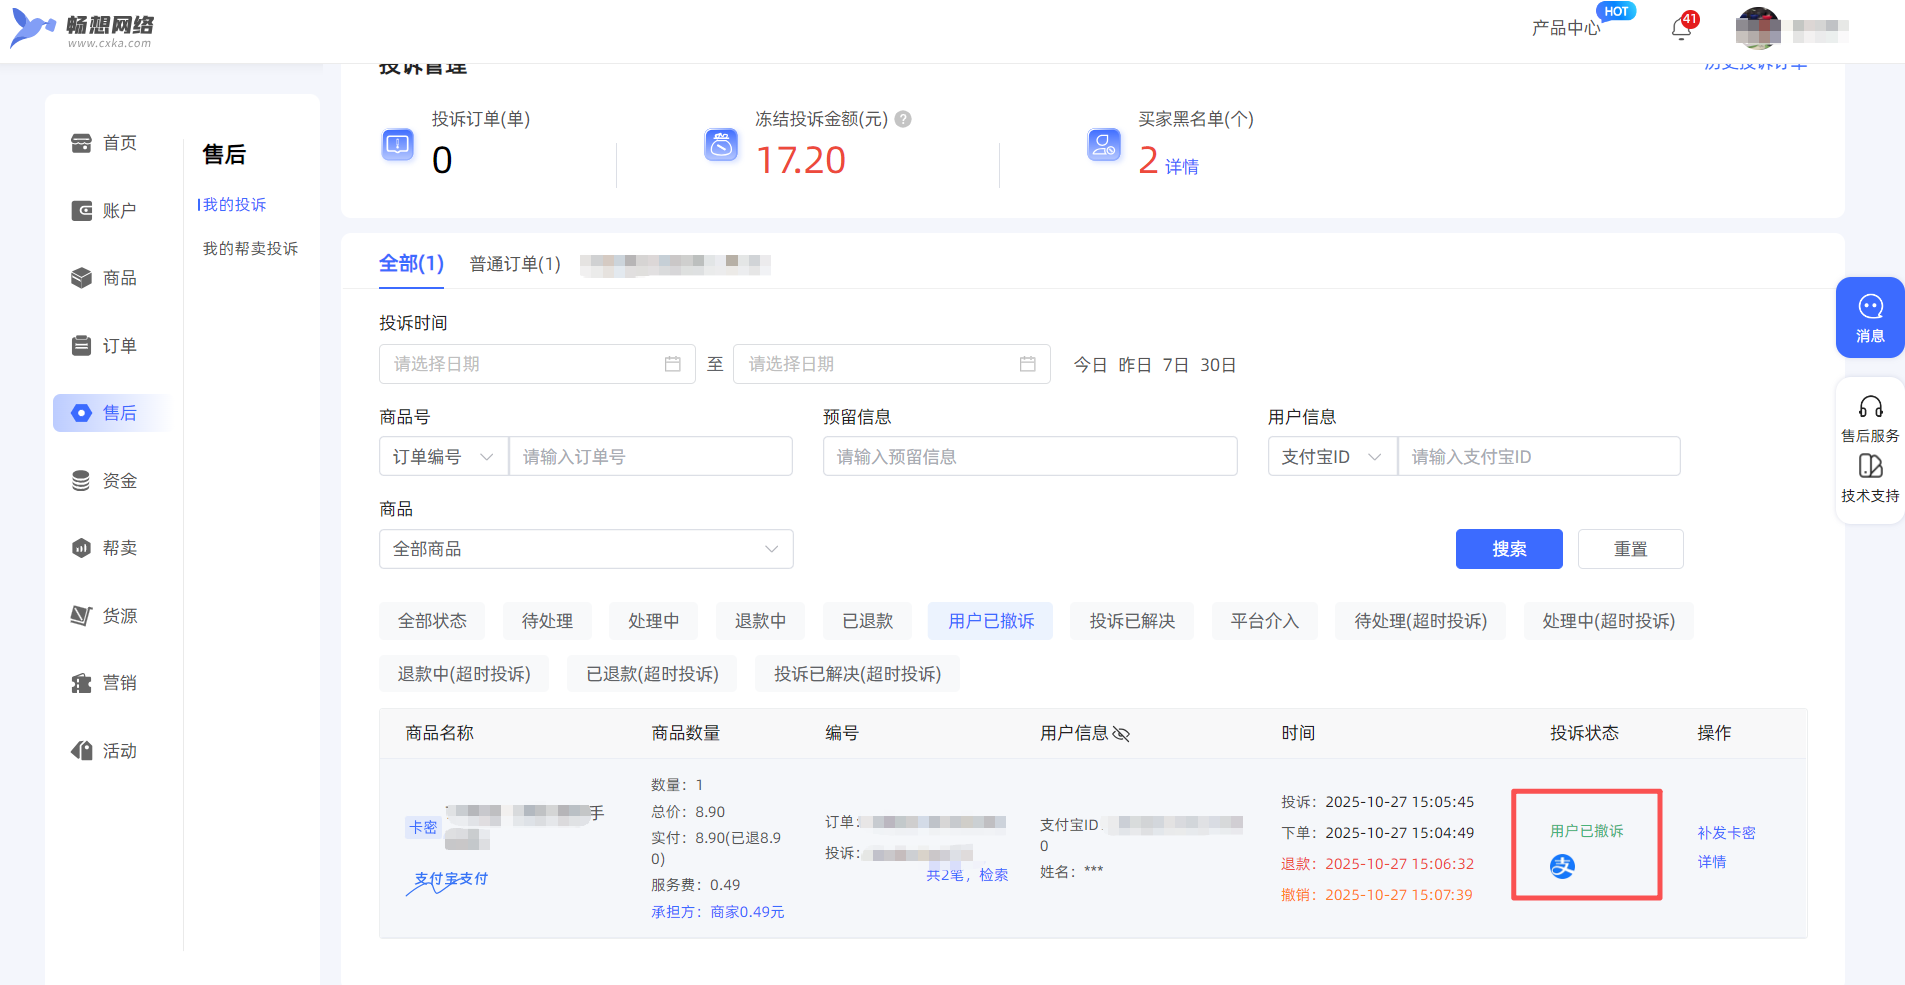Click the 重置 button
The width and height of the screenshot is (1905, 985).
point(1630,549)
